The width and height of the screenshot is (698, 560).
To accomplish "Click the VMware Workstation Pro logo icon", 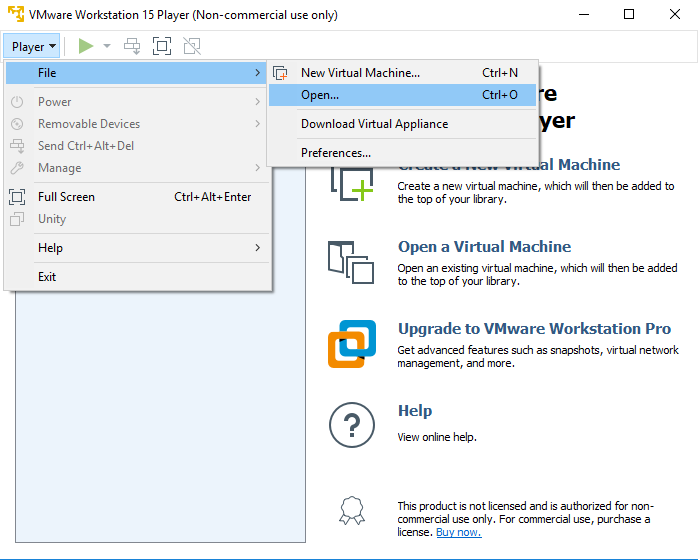I will [x=352, y=344].
